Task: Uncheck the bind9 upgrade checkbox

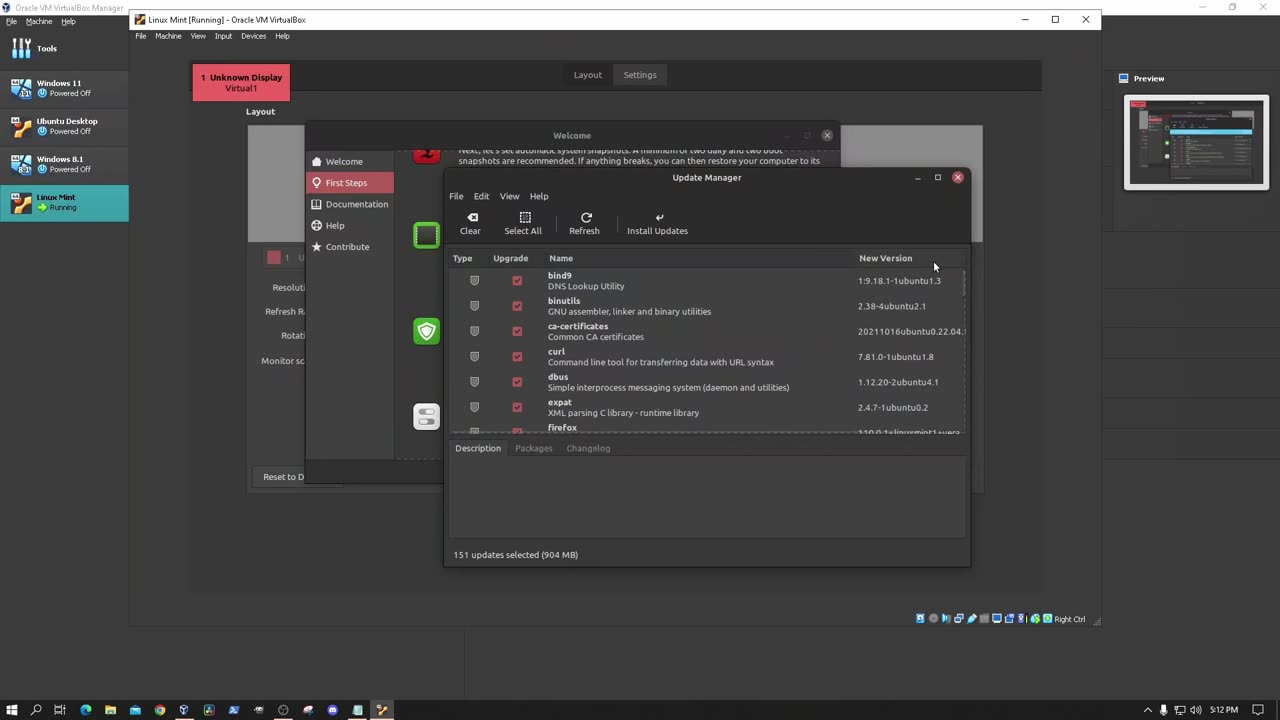Action: (x=517, y=281)
